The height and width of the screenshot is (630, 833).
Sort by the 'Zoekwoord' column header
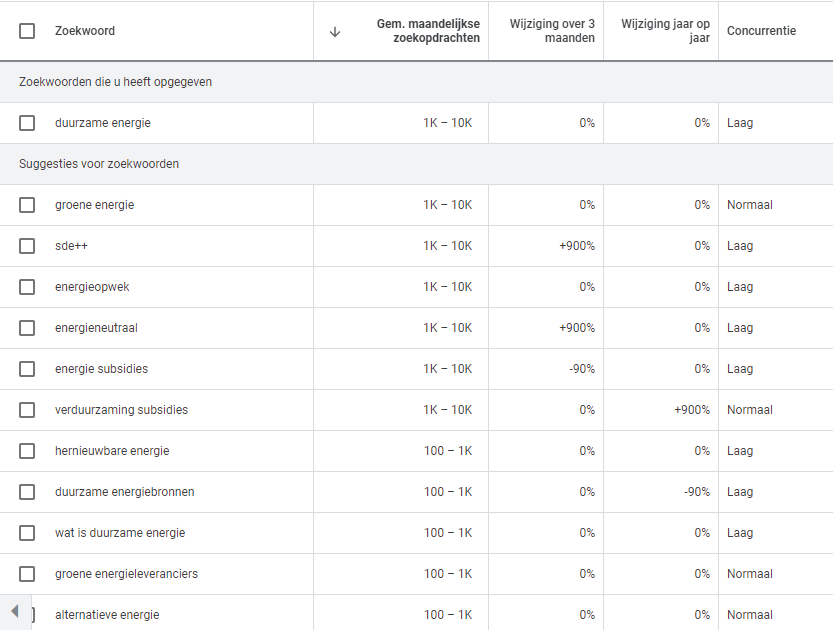click(85, 31)
